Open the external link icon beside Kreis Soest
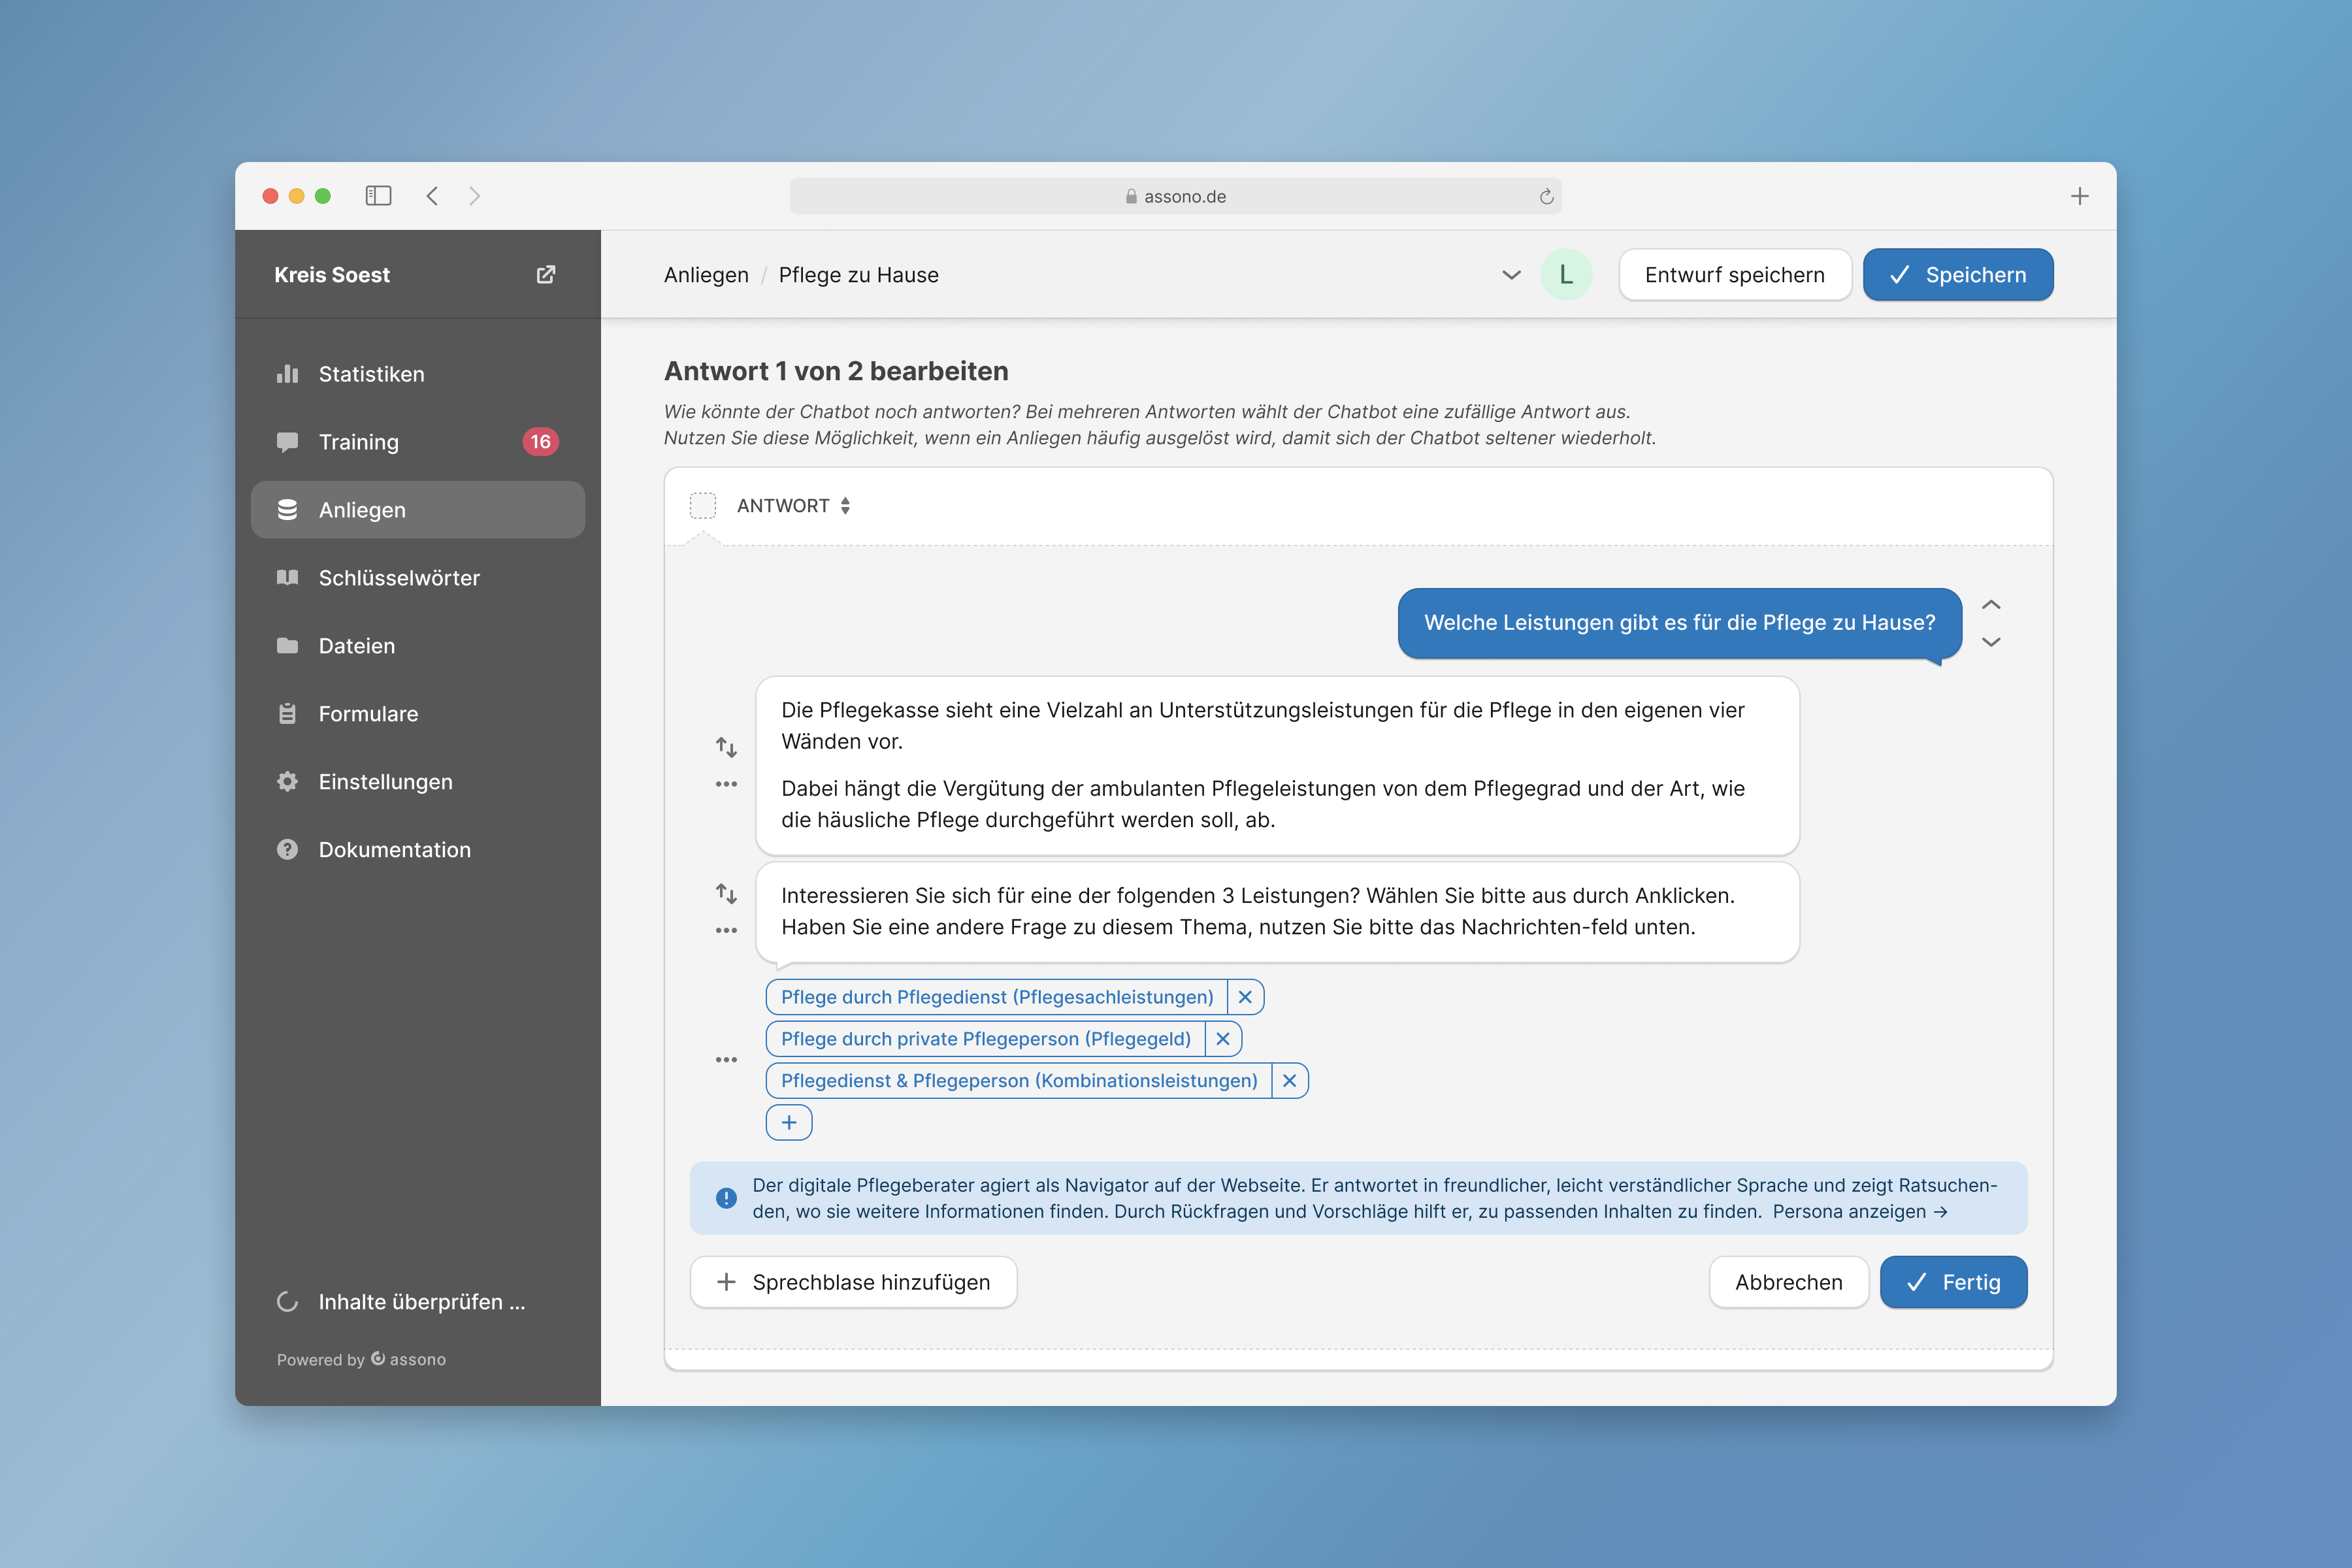Screen dimensions: 2352x1568 click(x=546, y=274)
